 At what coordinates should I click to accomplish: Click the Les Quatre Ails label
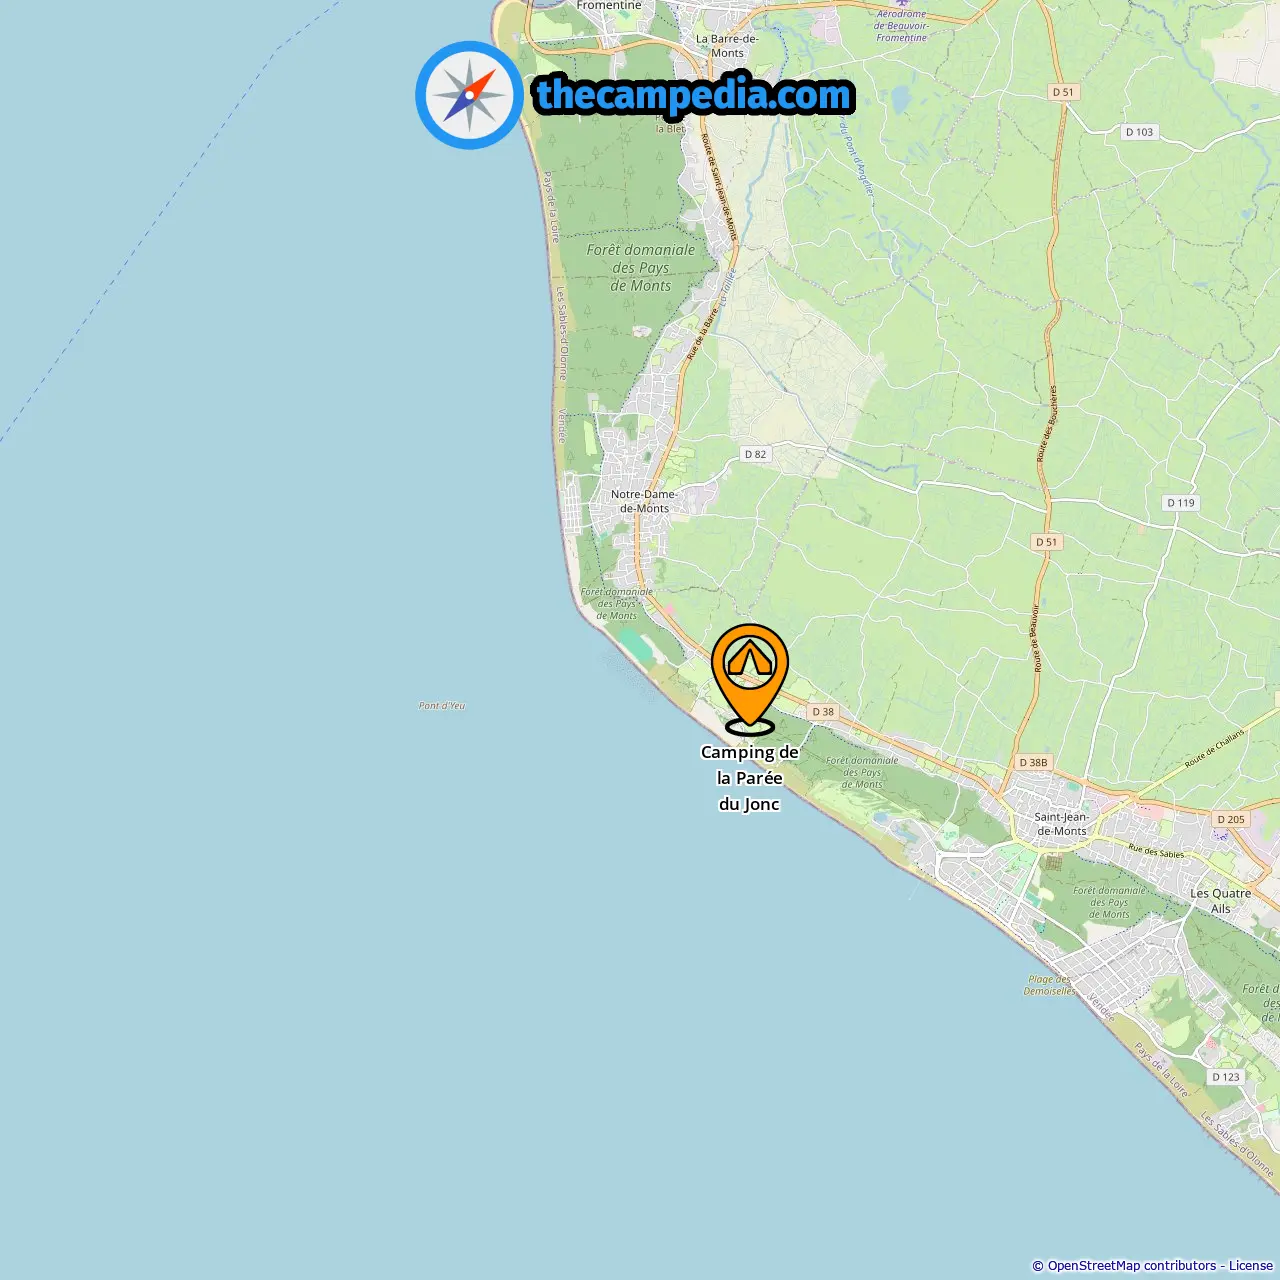click(x=1220, y=901)
